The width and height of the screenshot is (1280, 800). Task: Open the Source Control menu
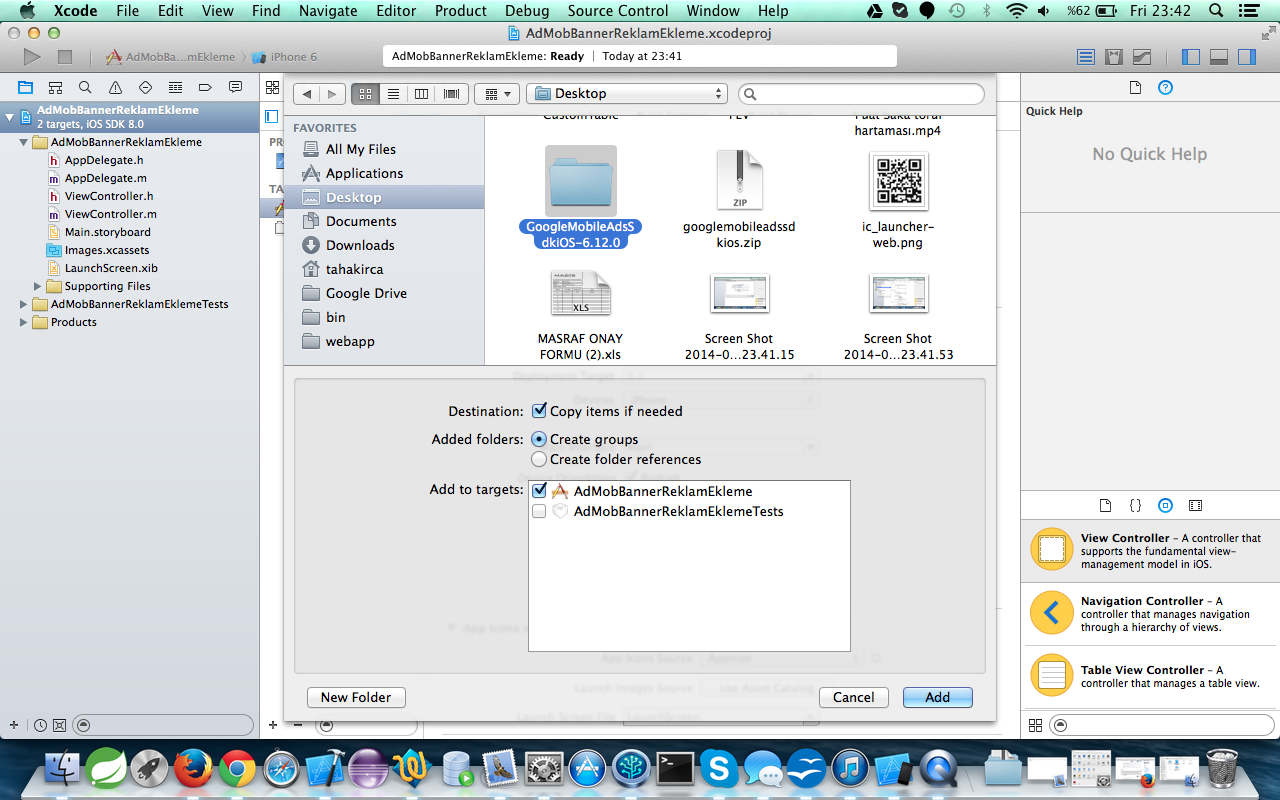(618, 11)
